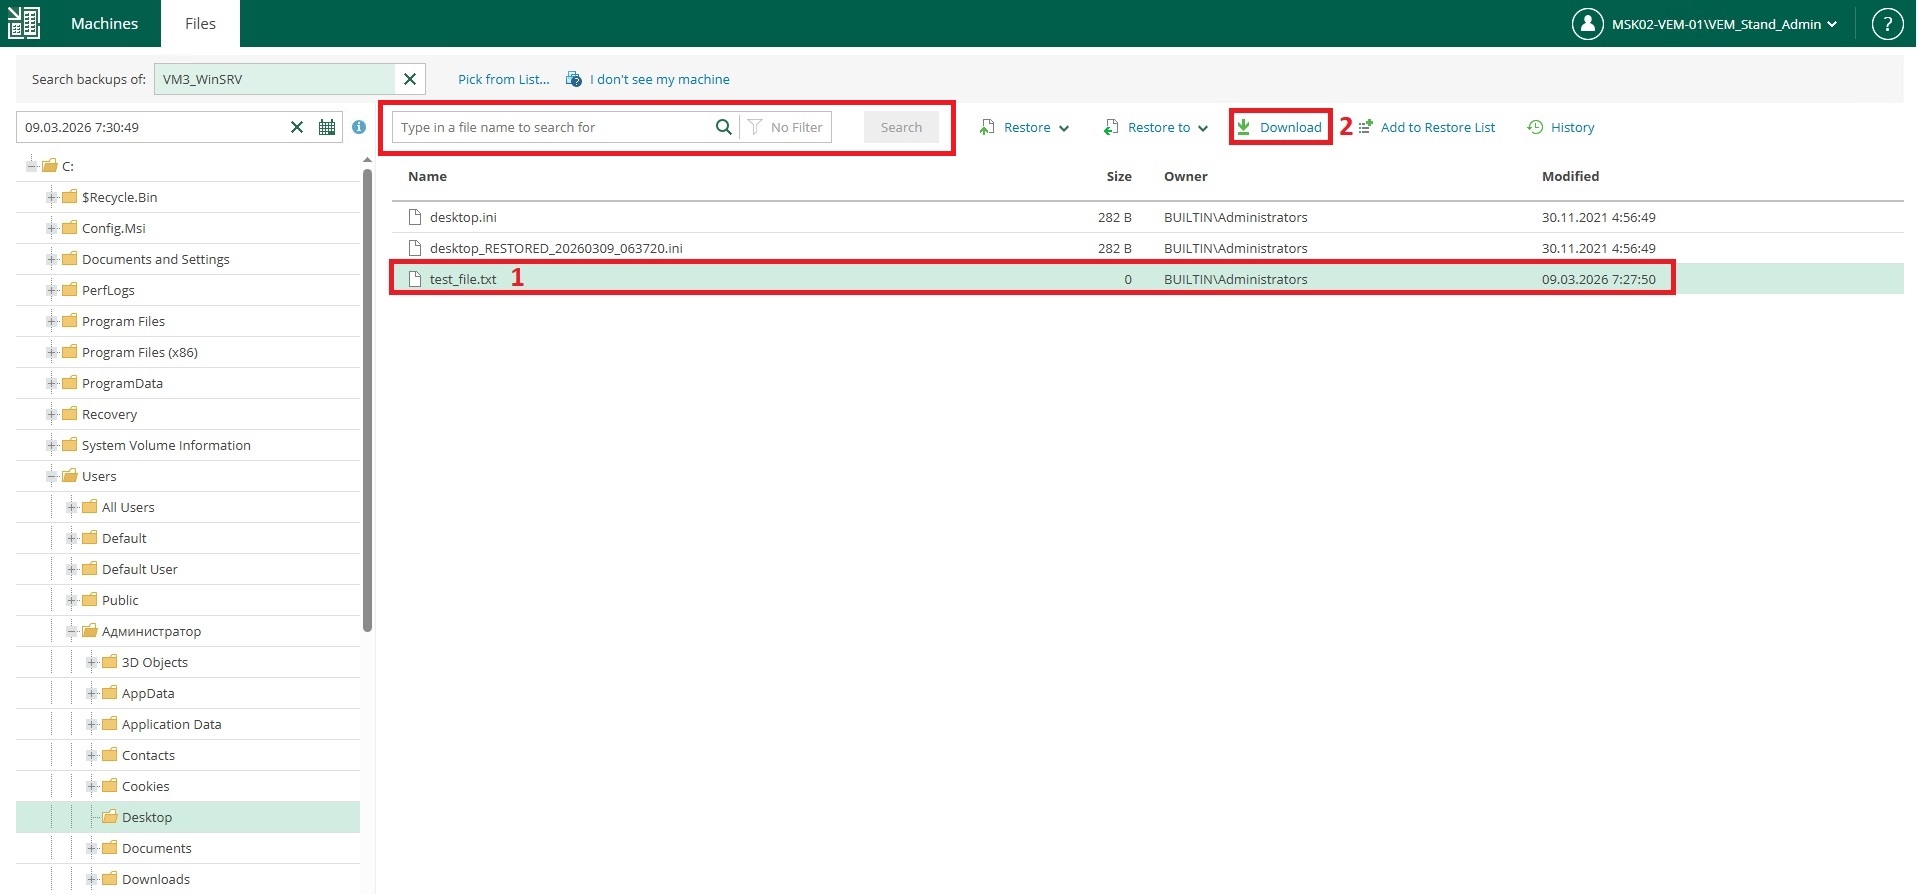Expand the Program Files (x86) folder
Image resolution: width=1917 pixels, height=894 pixels.
pos(51,352)
